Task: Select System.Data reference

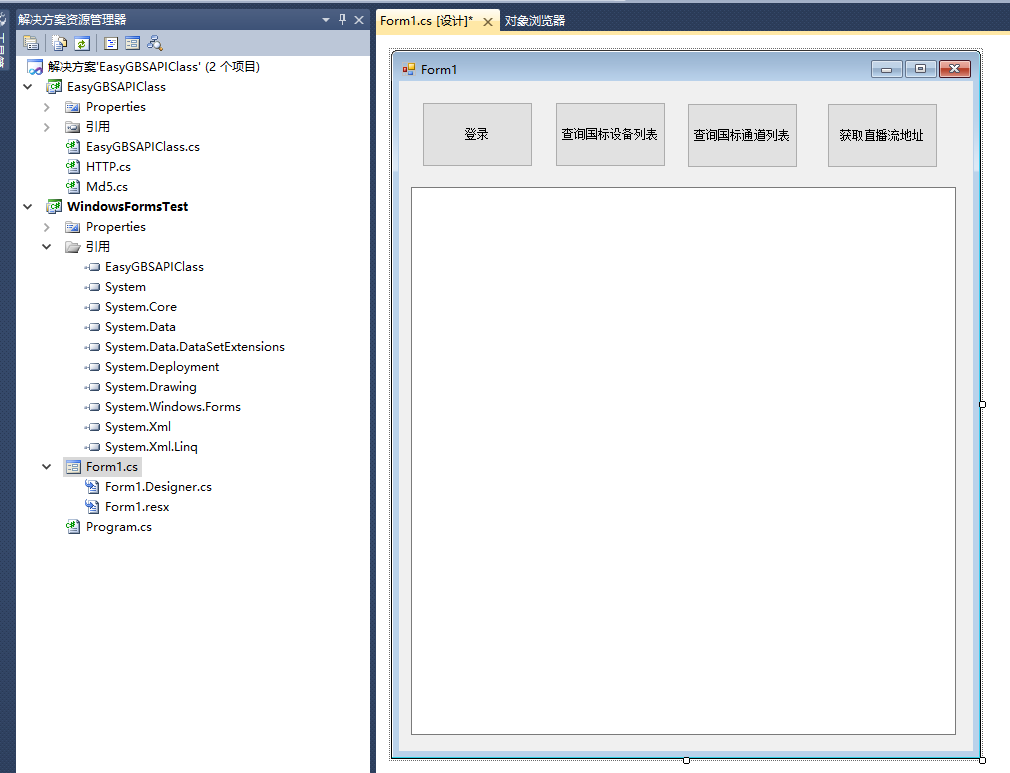Action: coord(140,327)
